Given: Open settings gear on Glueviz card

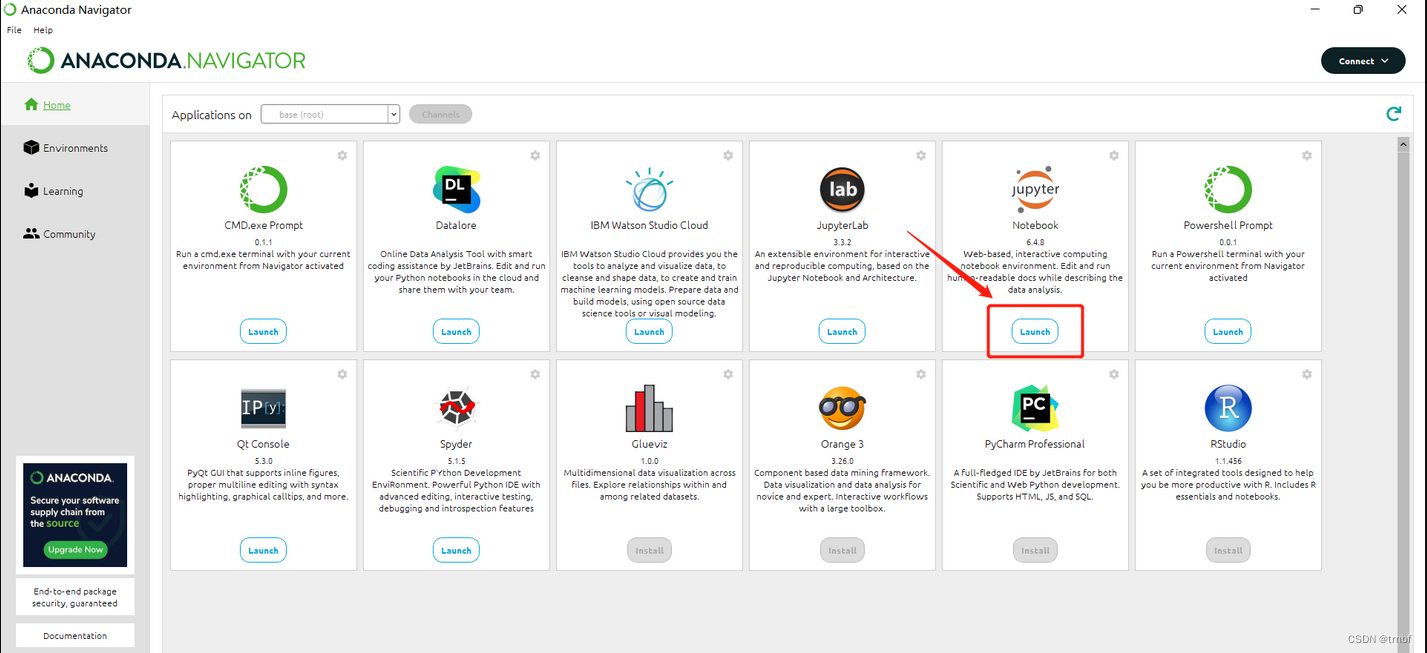Looking at the screenshot, I should [x=728, y=375].
